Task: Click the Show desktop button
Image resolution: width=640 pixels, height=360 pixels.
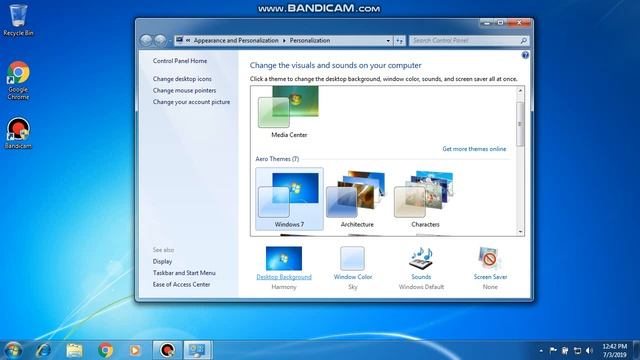Action: coord(636,350)
